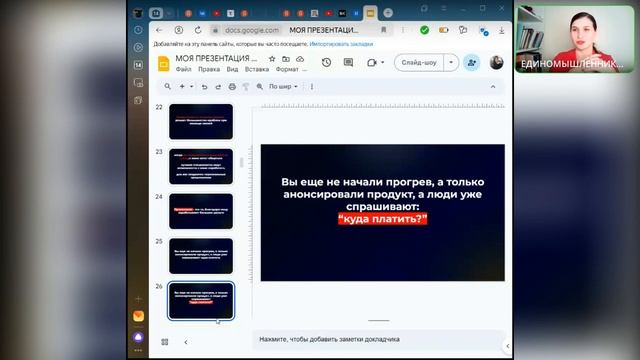Image resolution: width=640 pixels, height=360 pixels.
Task: Select slide 22 thumbnail
Action: 201,122
